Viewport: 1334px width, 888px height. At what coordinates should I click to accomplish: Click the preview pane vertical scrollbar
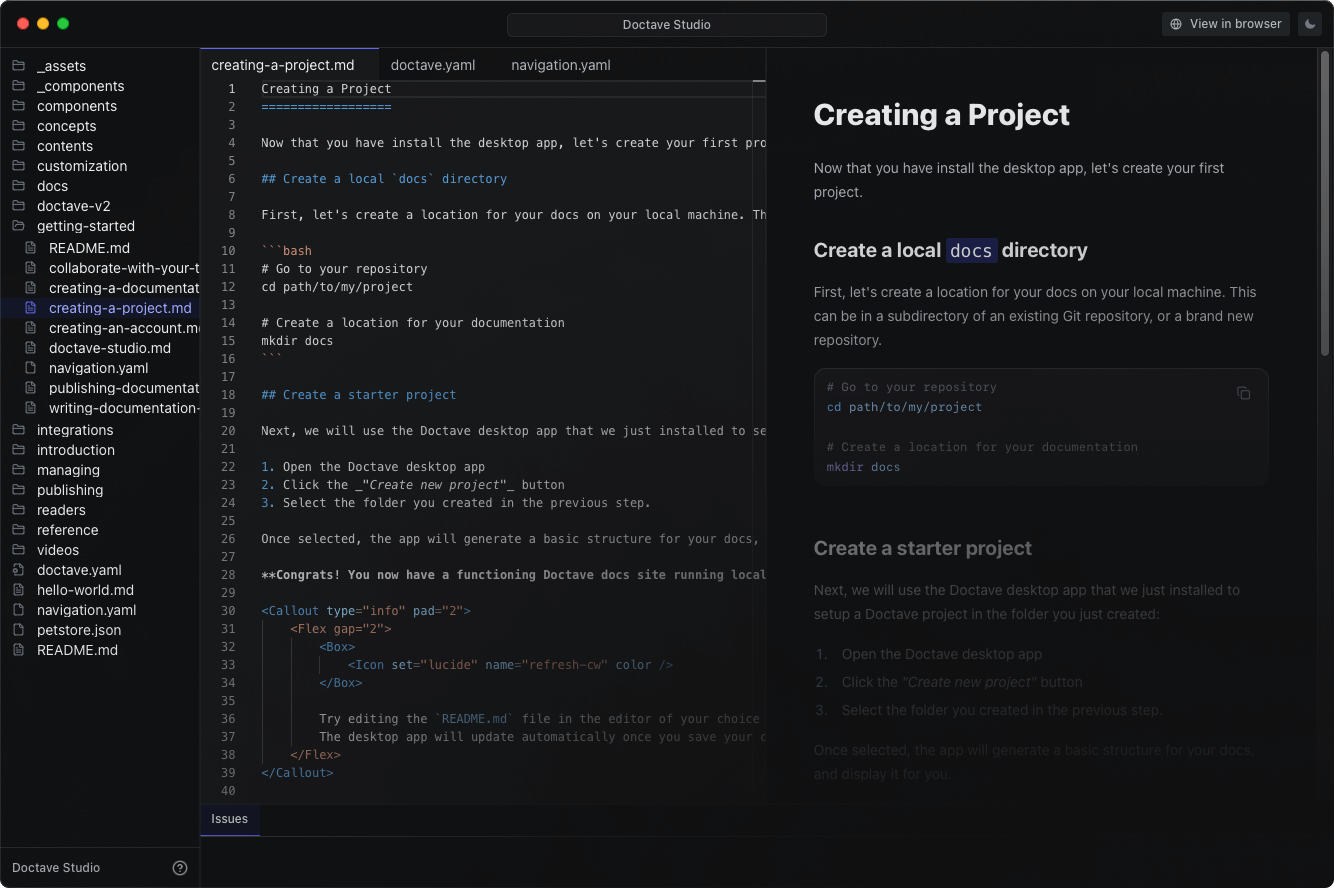[1325, 204]
